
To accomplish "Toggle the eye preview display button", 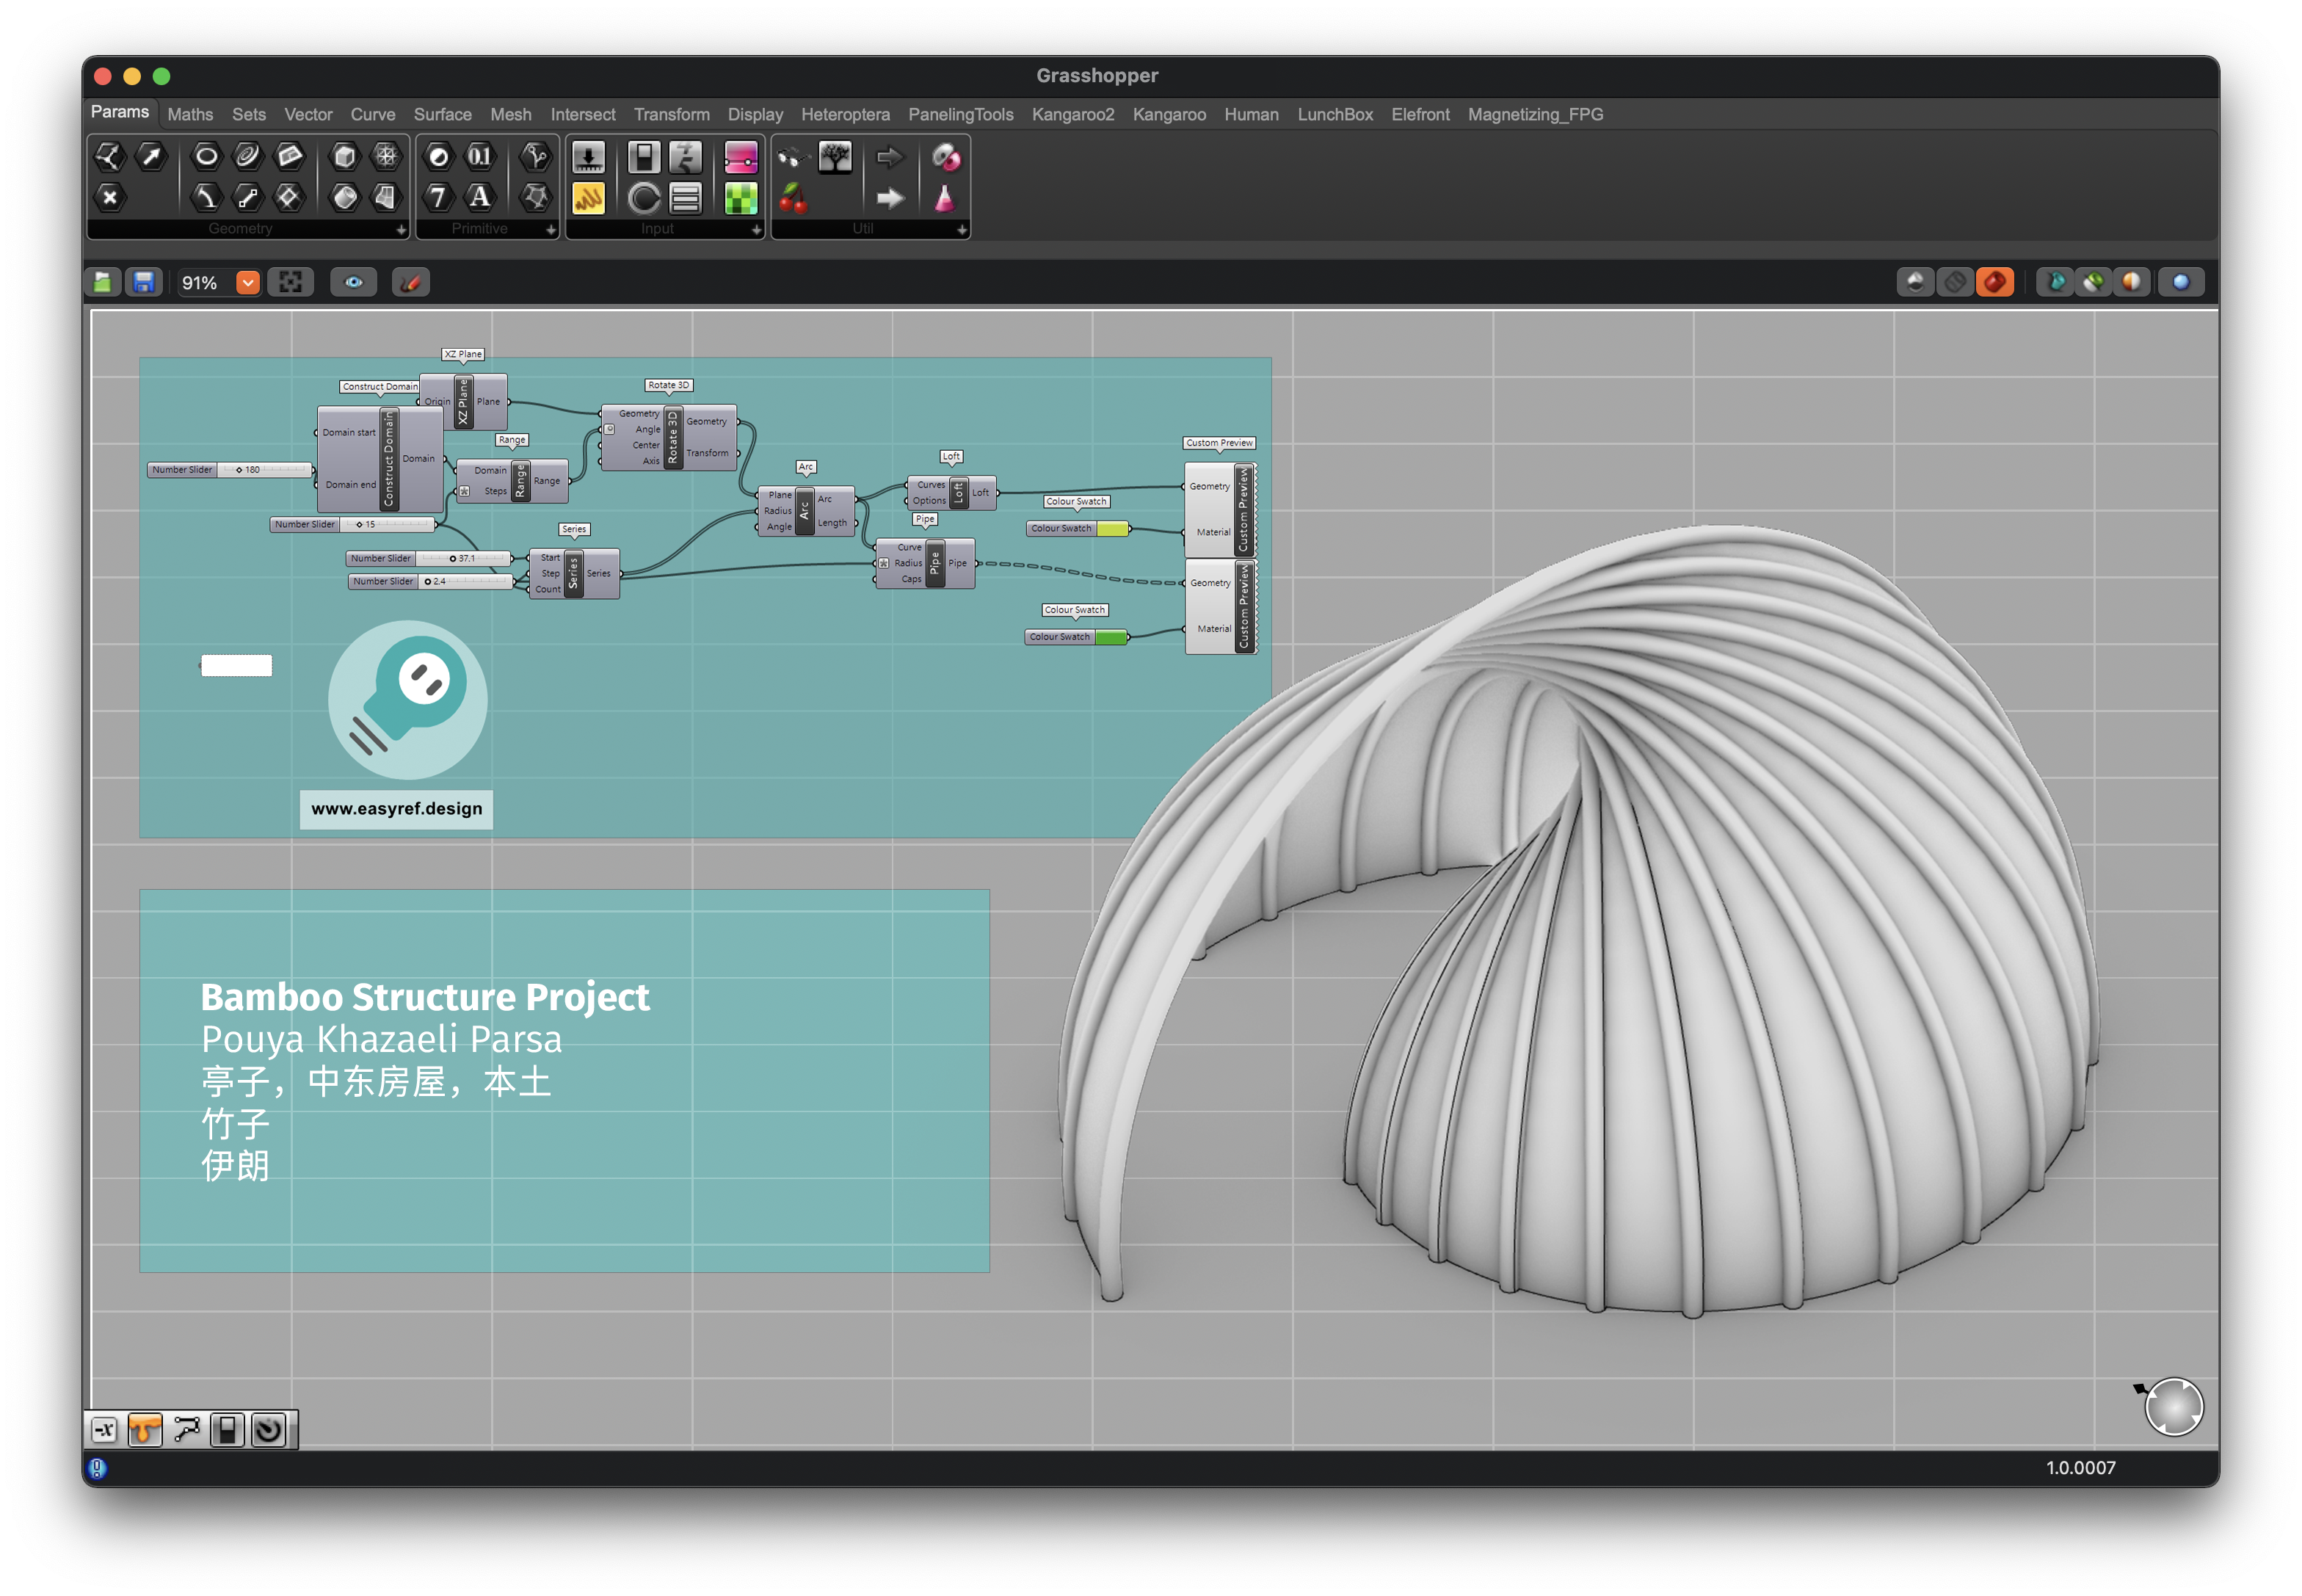I will point(354,283).
